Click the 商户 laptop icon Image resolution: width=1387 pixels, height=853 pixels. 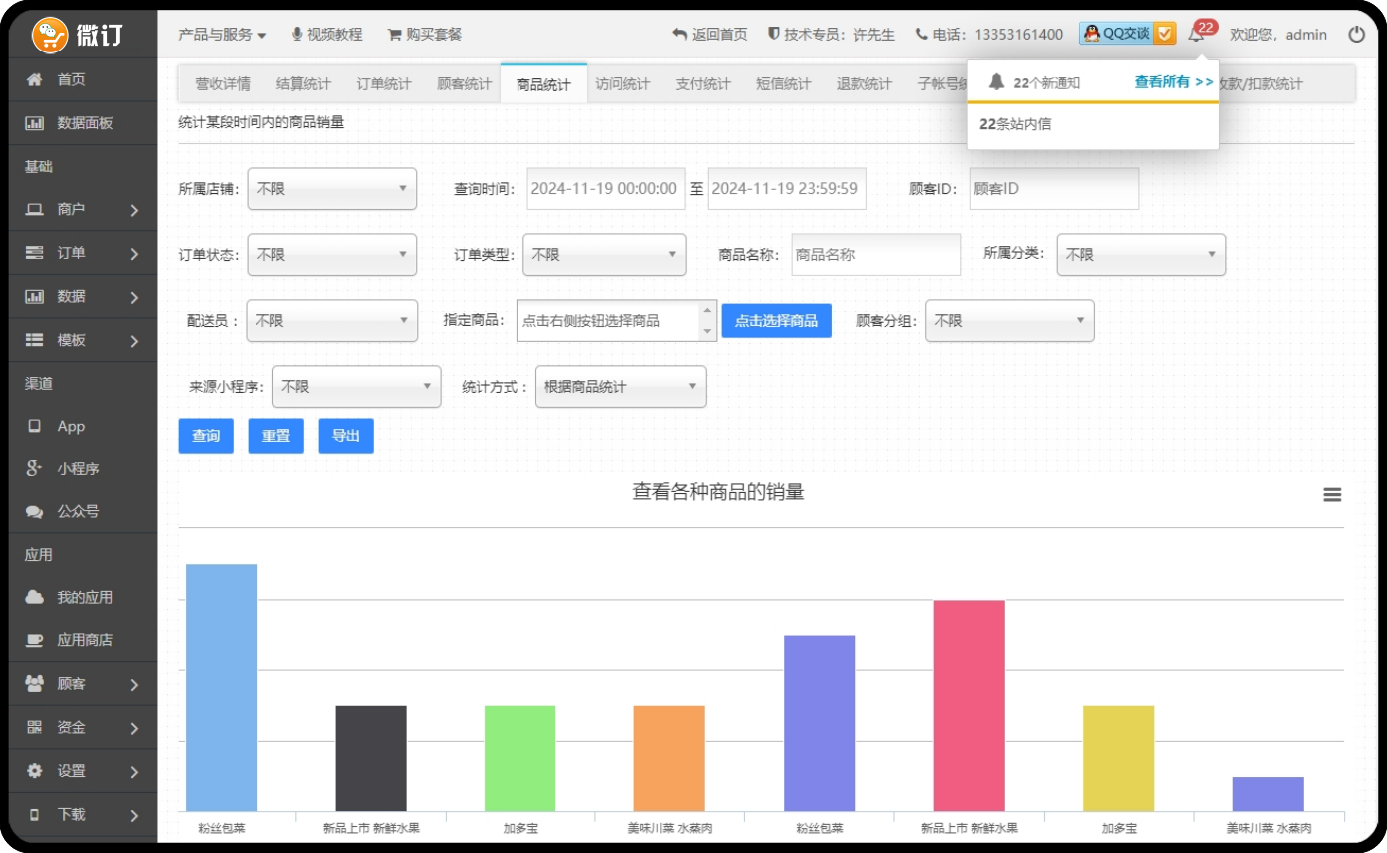point(35,210)
